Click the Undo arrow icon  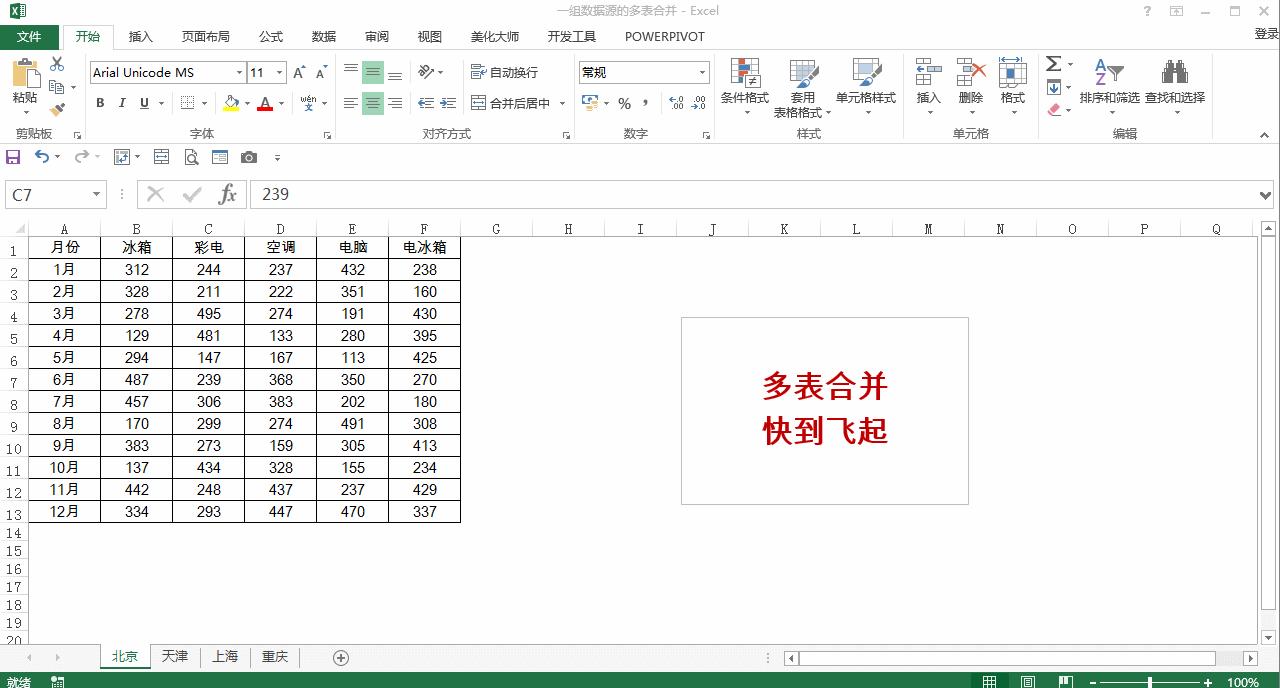pos(41,157)
